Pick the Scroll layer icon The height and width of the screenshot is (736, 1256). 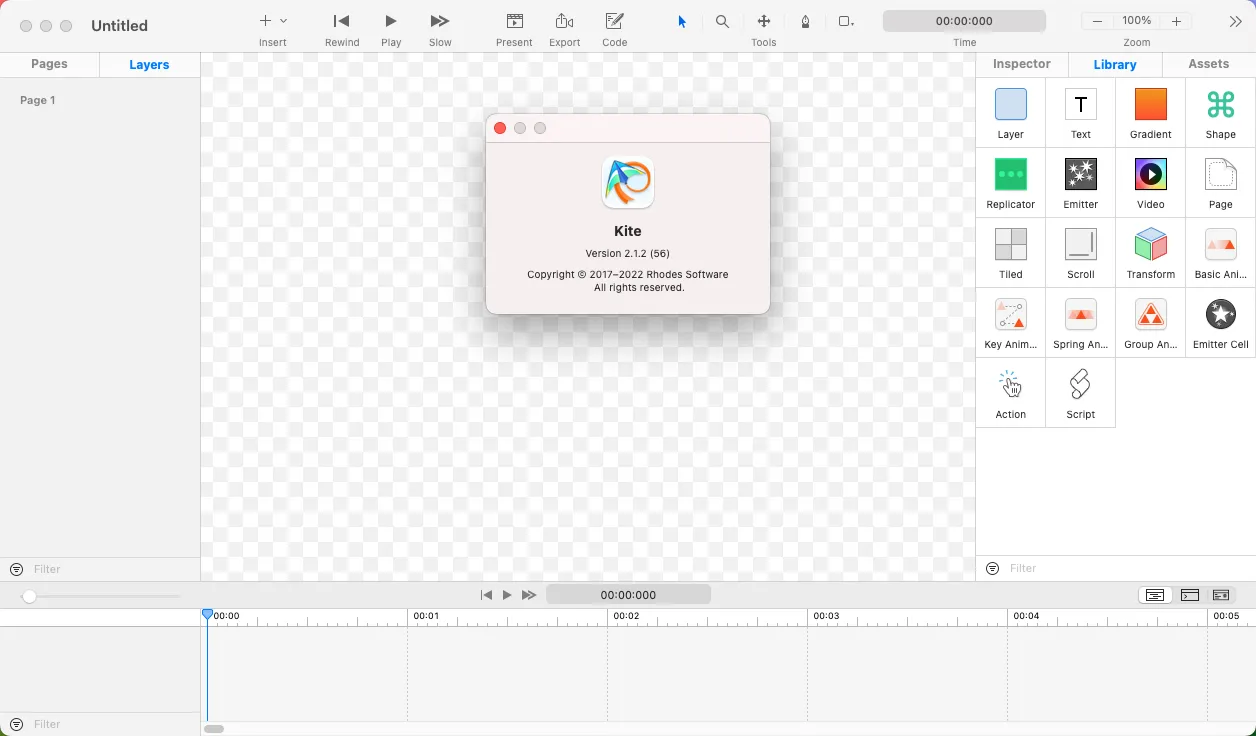[x=1080, y=245]
